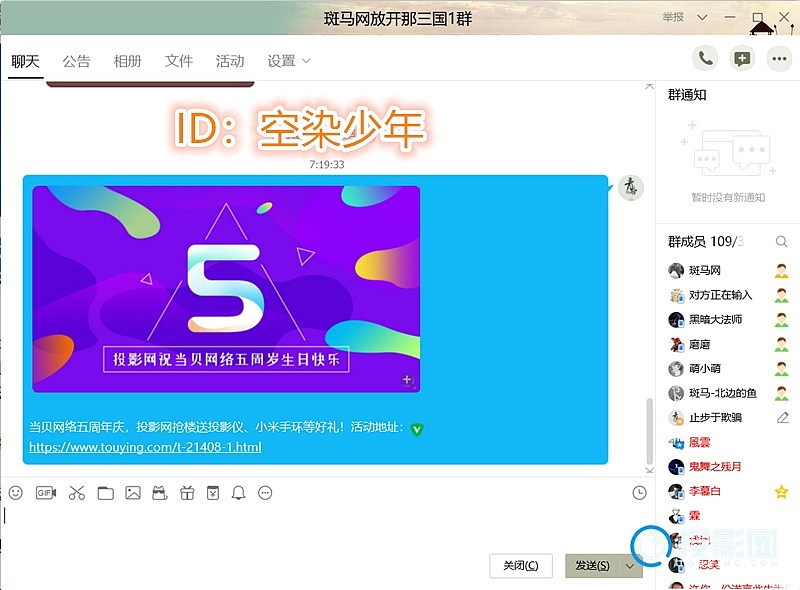Open the 活动 tab
Viewport: 800px width, 590px height.
pos(230,62)
